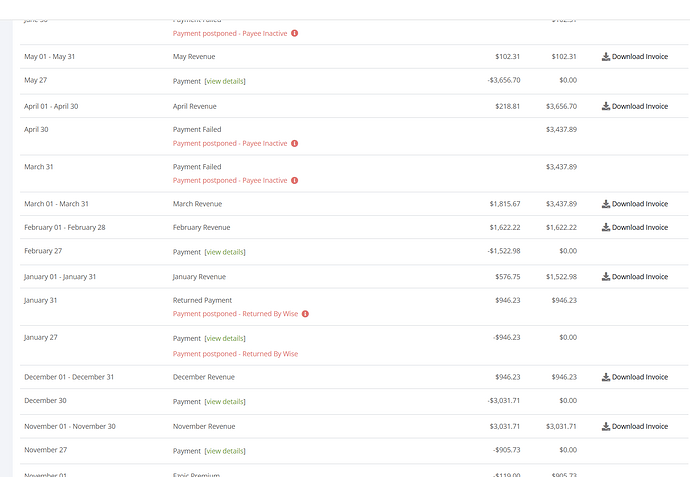Click January 27 Returned By Wise postponed notice
The width and height of the screenshot is (690, 477).
point(235,354)
